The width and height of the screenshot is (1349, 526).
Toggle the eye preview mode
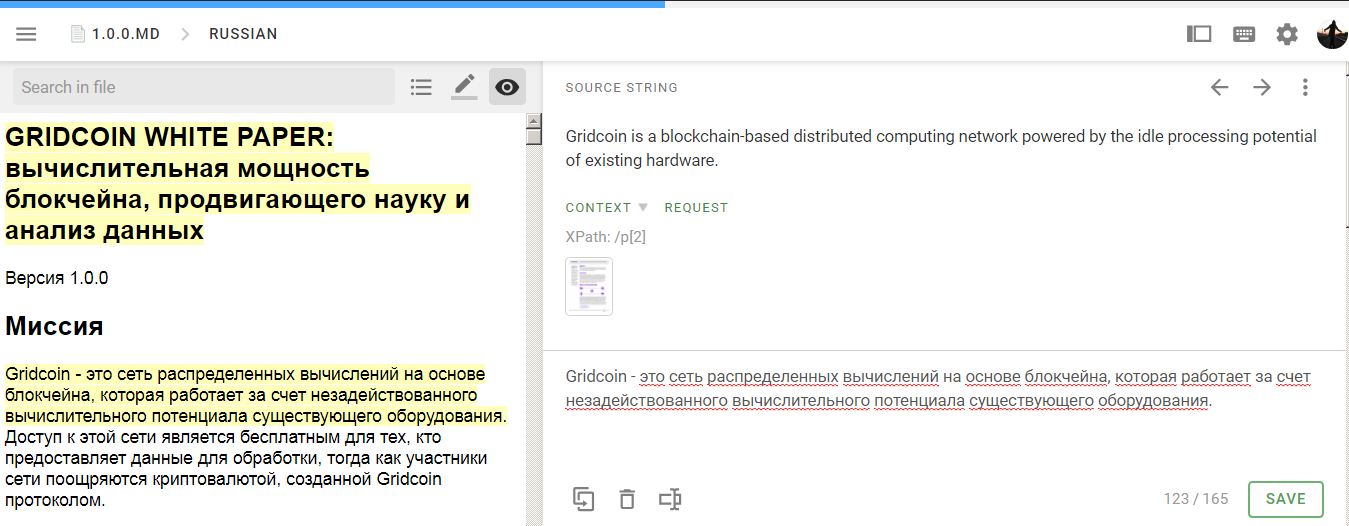tap(507, 87)
